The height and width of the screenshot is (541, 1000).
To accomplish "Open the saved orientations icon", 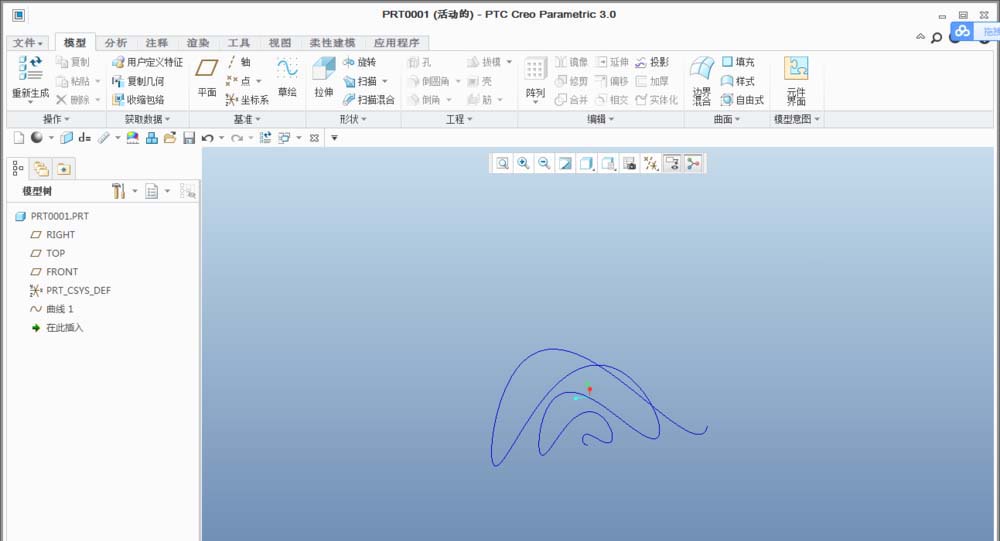I will point(608,164).
